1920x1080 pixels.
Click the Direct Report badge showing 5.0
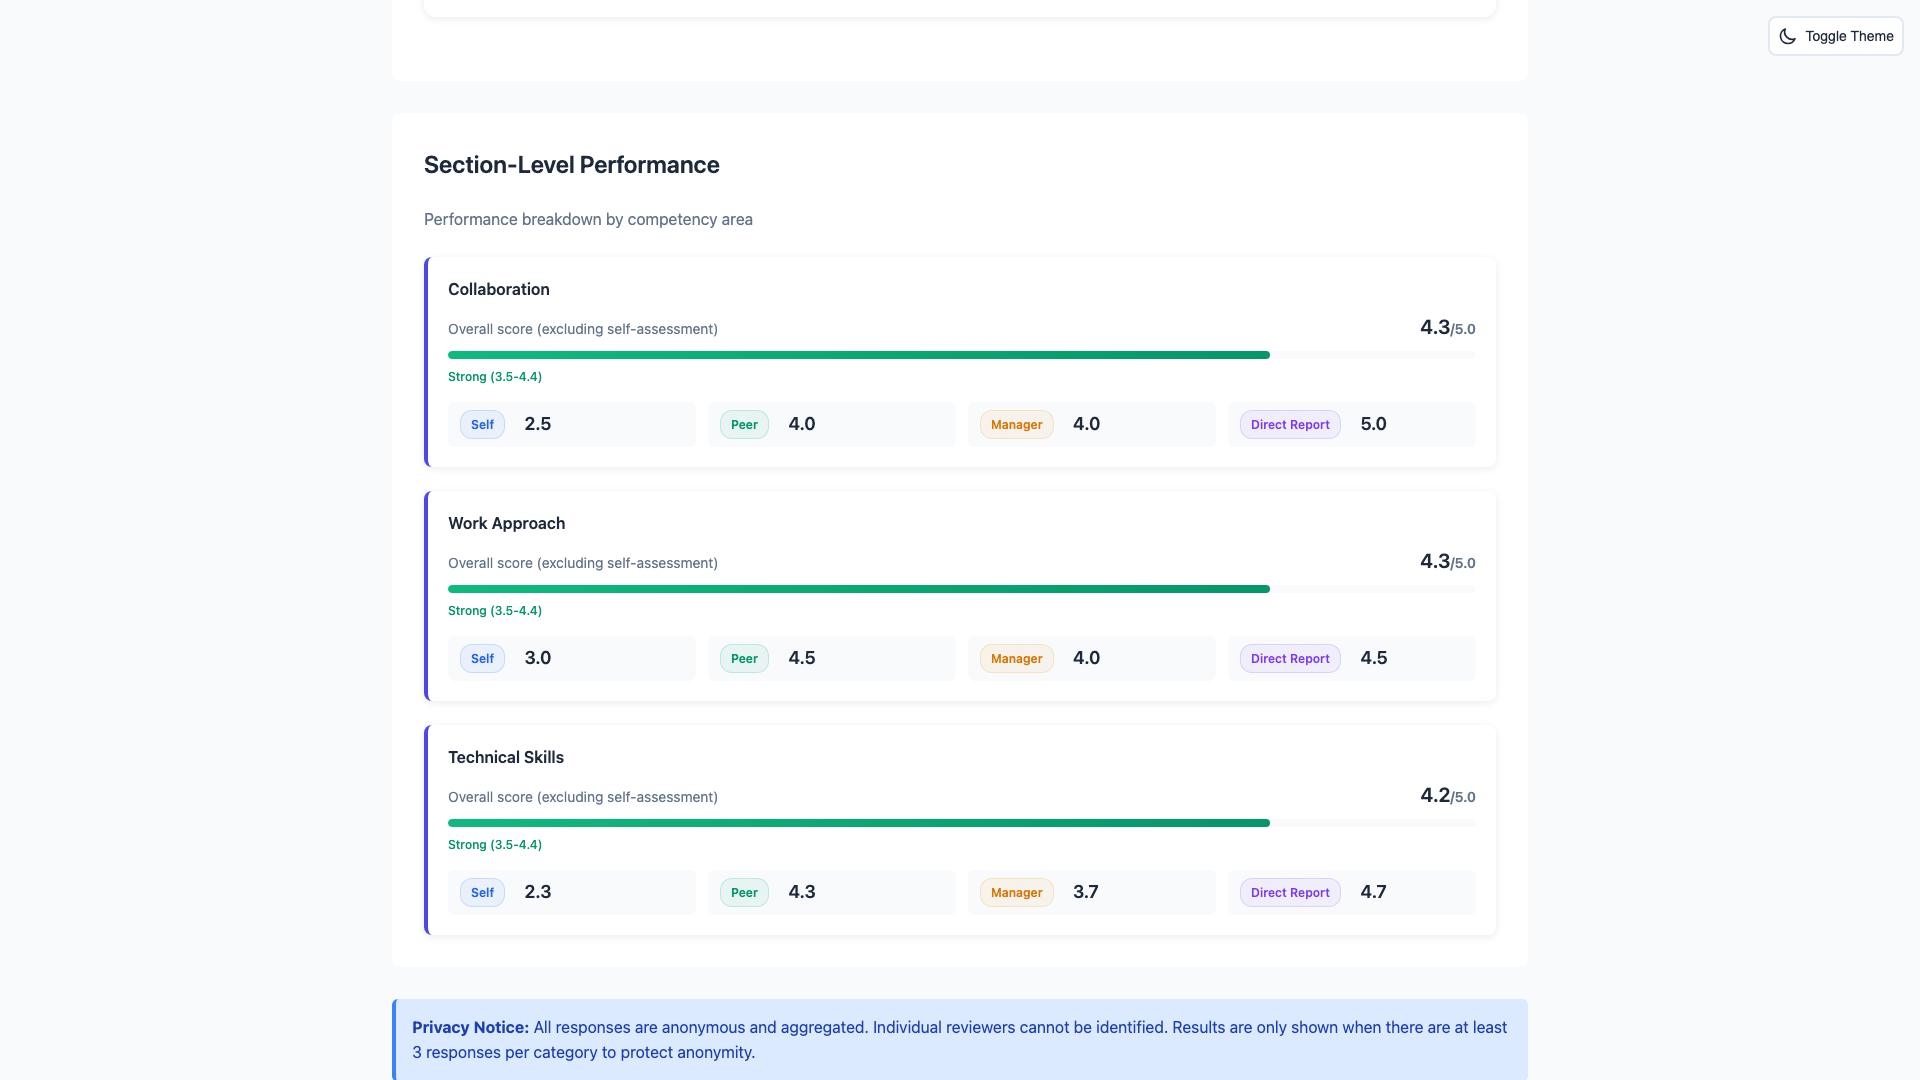pyautogui.click(x=1289, y=424)
